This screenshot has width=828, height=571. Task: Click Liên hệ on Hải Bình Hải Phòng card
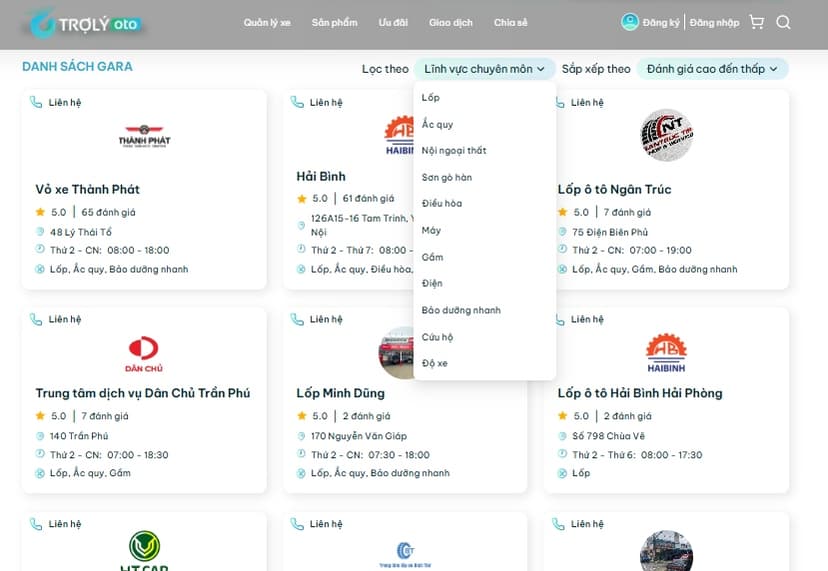click(587, 319)
